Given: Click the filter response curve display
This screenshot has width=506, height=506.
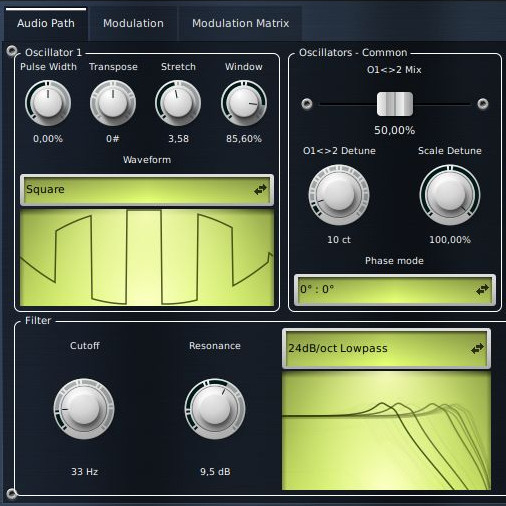Looking at the screenshot, I should (386, 431).
